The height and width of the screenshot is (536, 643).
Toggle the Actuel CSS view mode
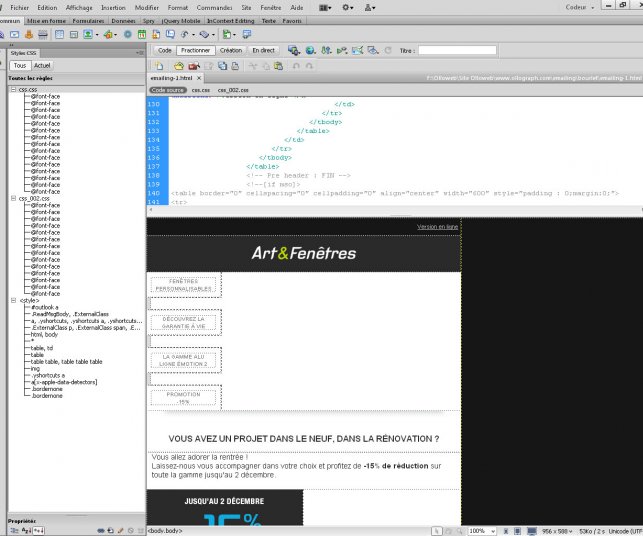[x=42, y=64]
